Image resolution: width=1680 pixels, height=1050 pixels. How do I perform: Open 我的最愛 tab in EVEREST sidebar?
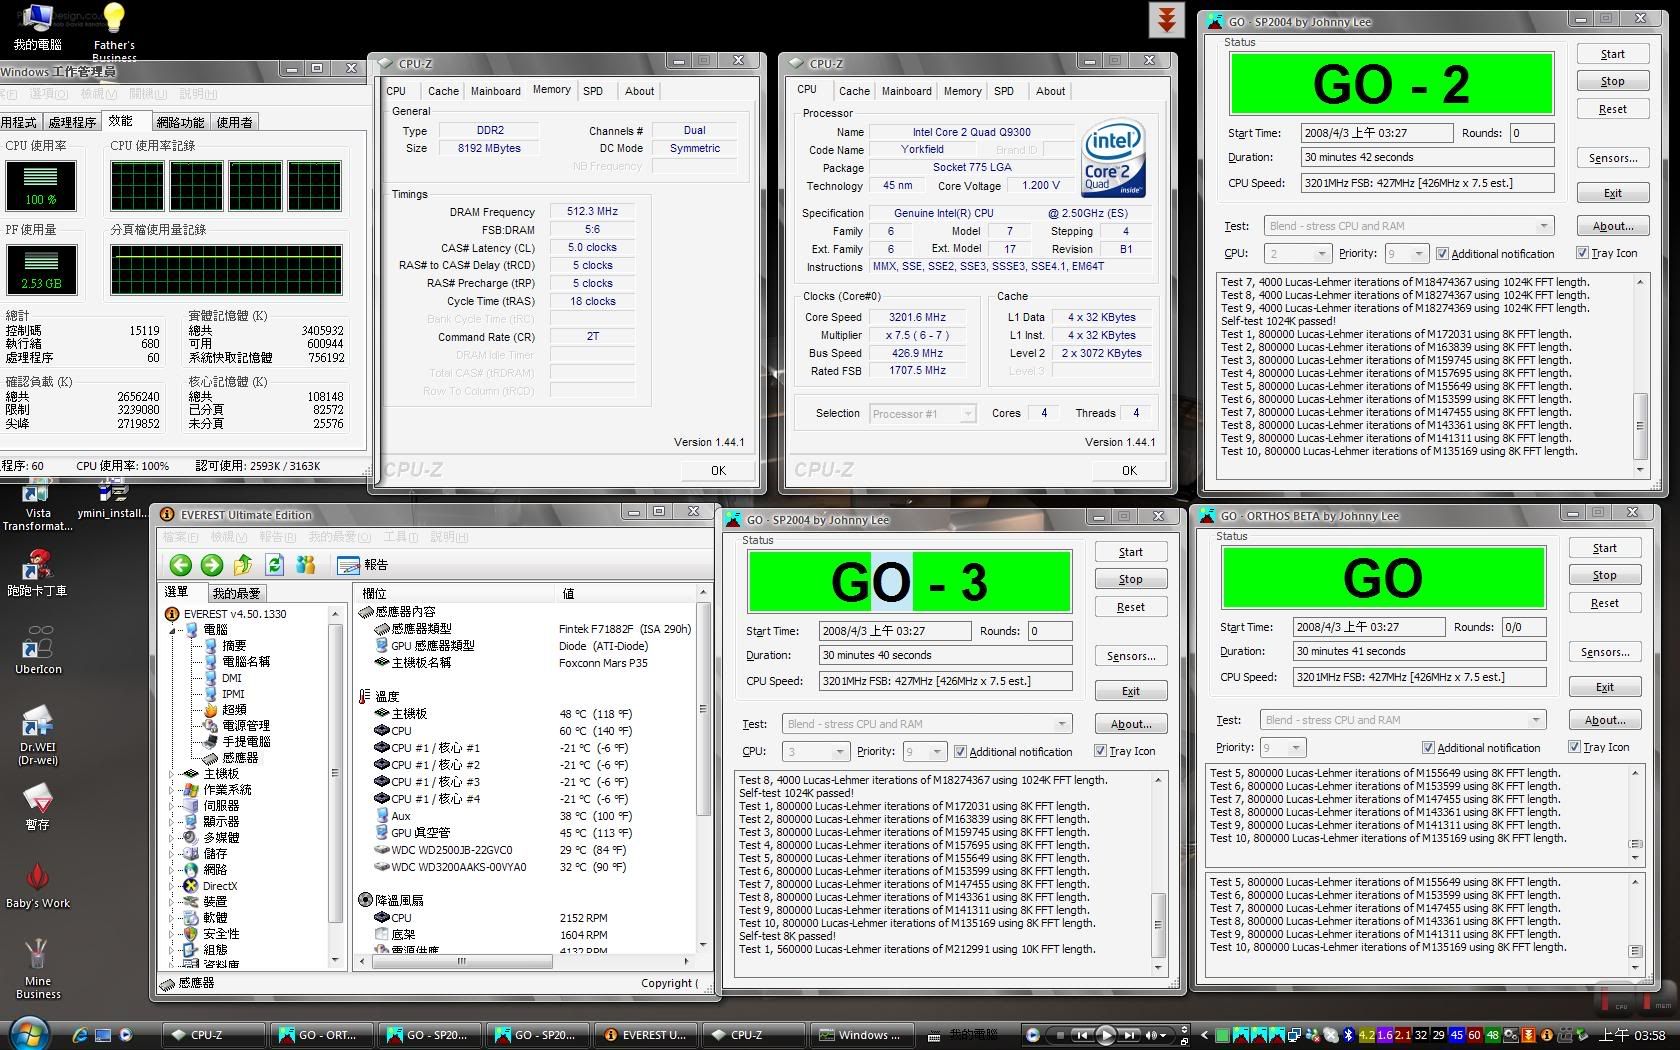point(236,593)
